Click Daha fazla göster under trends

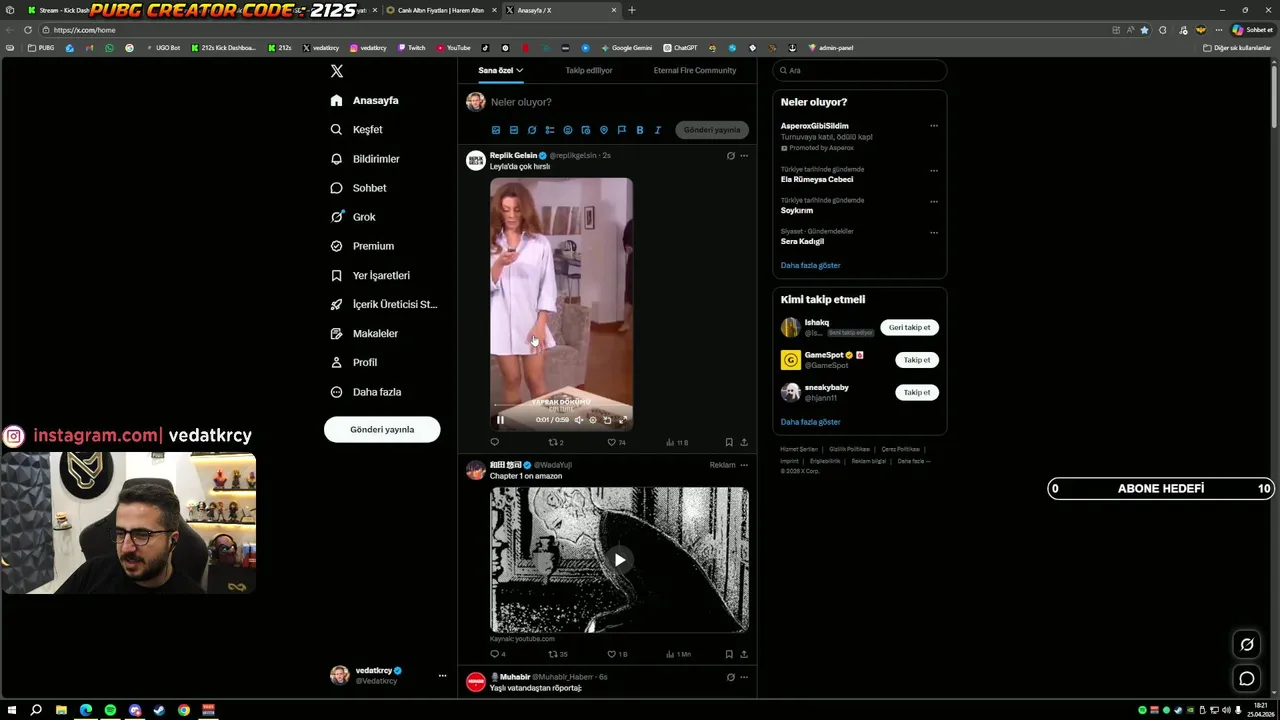[810, 265]
